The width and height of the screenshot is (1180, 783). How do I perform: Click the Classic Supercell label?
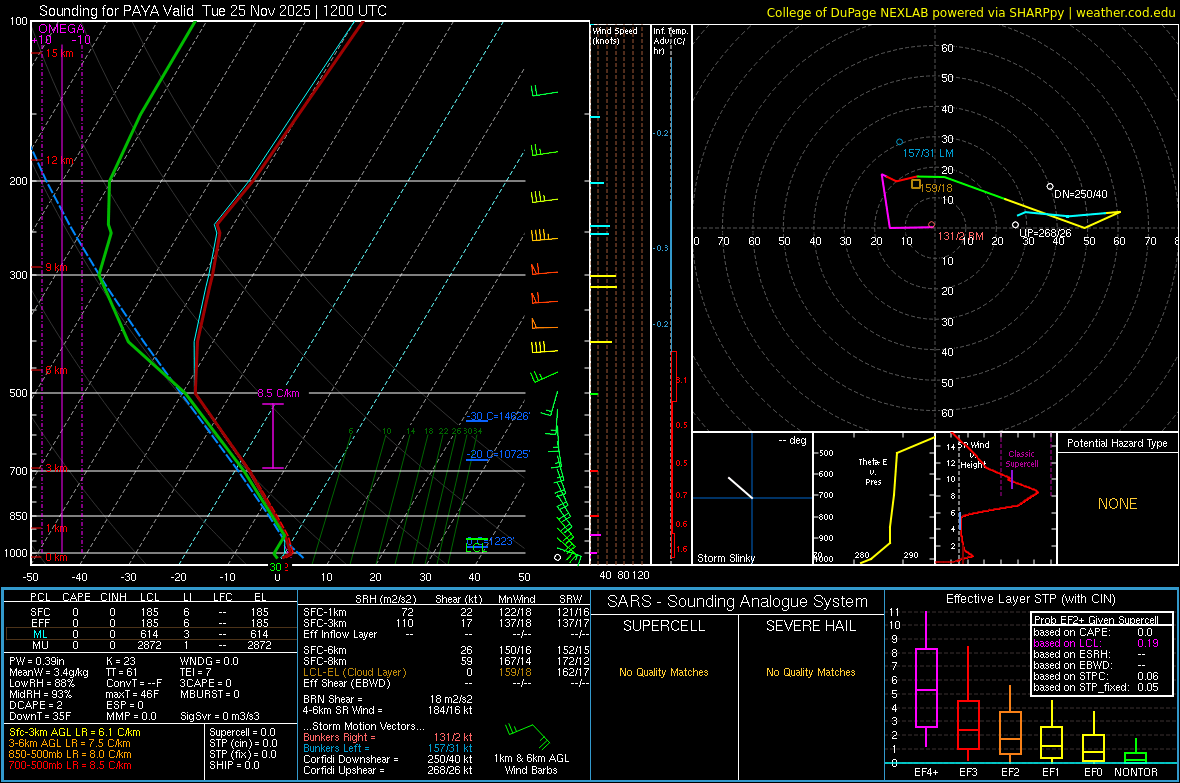pos(1021,459)
